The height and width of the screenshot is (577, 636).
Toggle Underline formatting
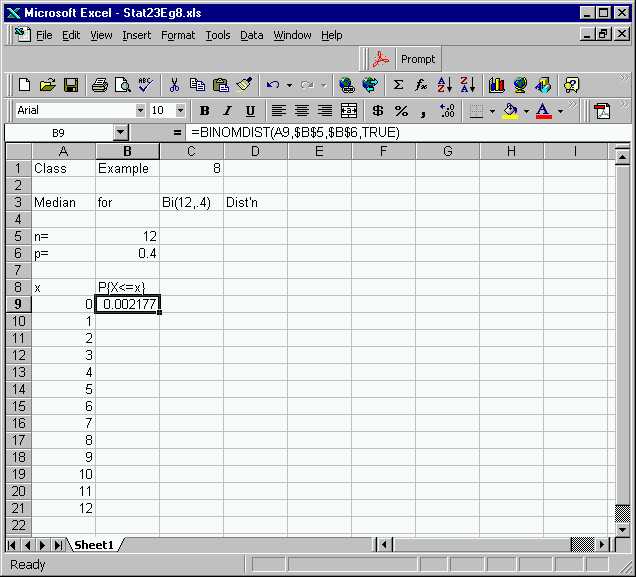(x=249, y=111)
